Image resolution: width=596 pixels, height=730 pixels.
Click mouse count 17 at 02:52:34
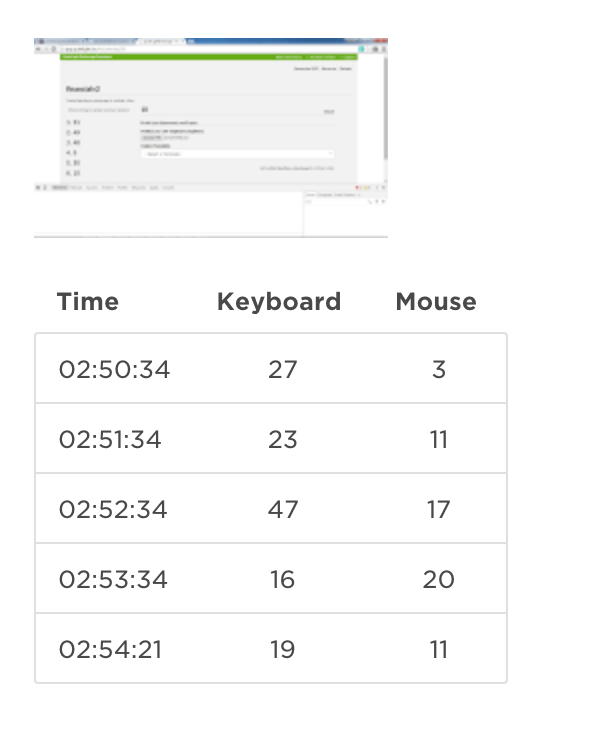[439, 509]
